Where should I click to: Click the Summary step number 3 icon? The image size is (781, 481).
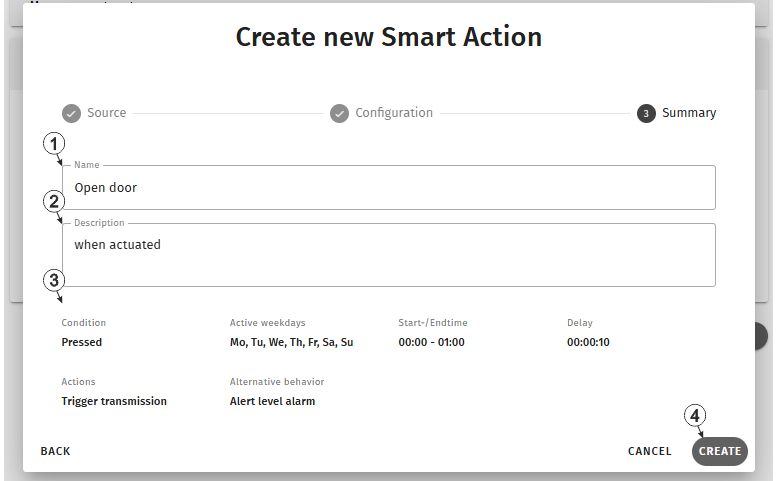coord(646,114)
